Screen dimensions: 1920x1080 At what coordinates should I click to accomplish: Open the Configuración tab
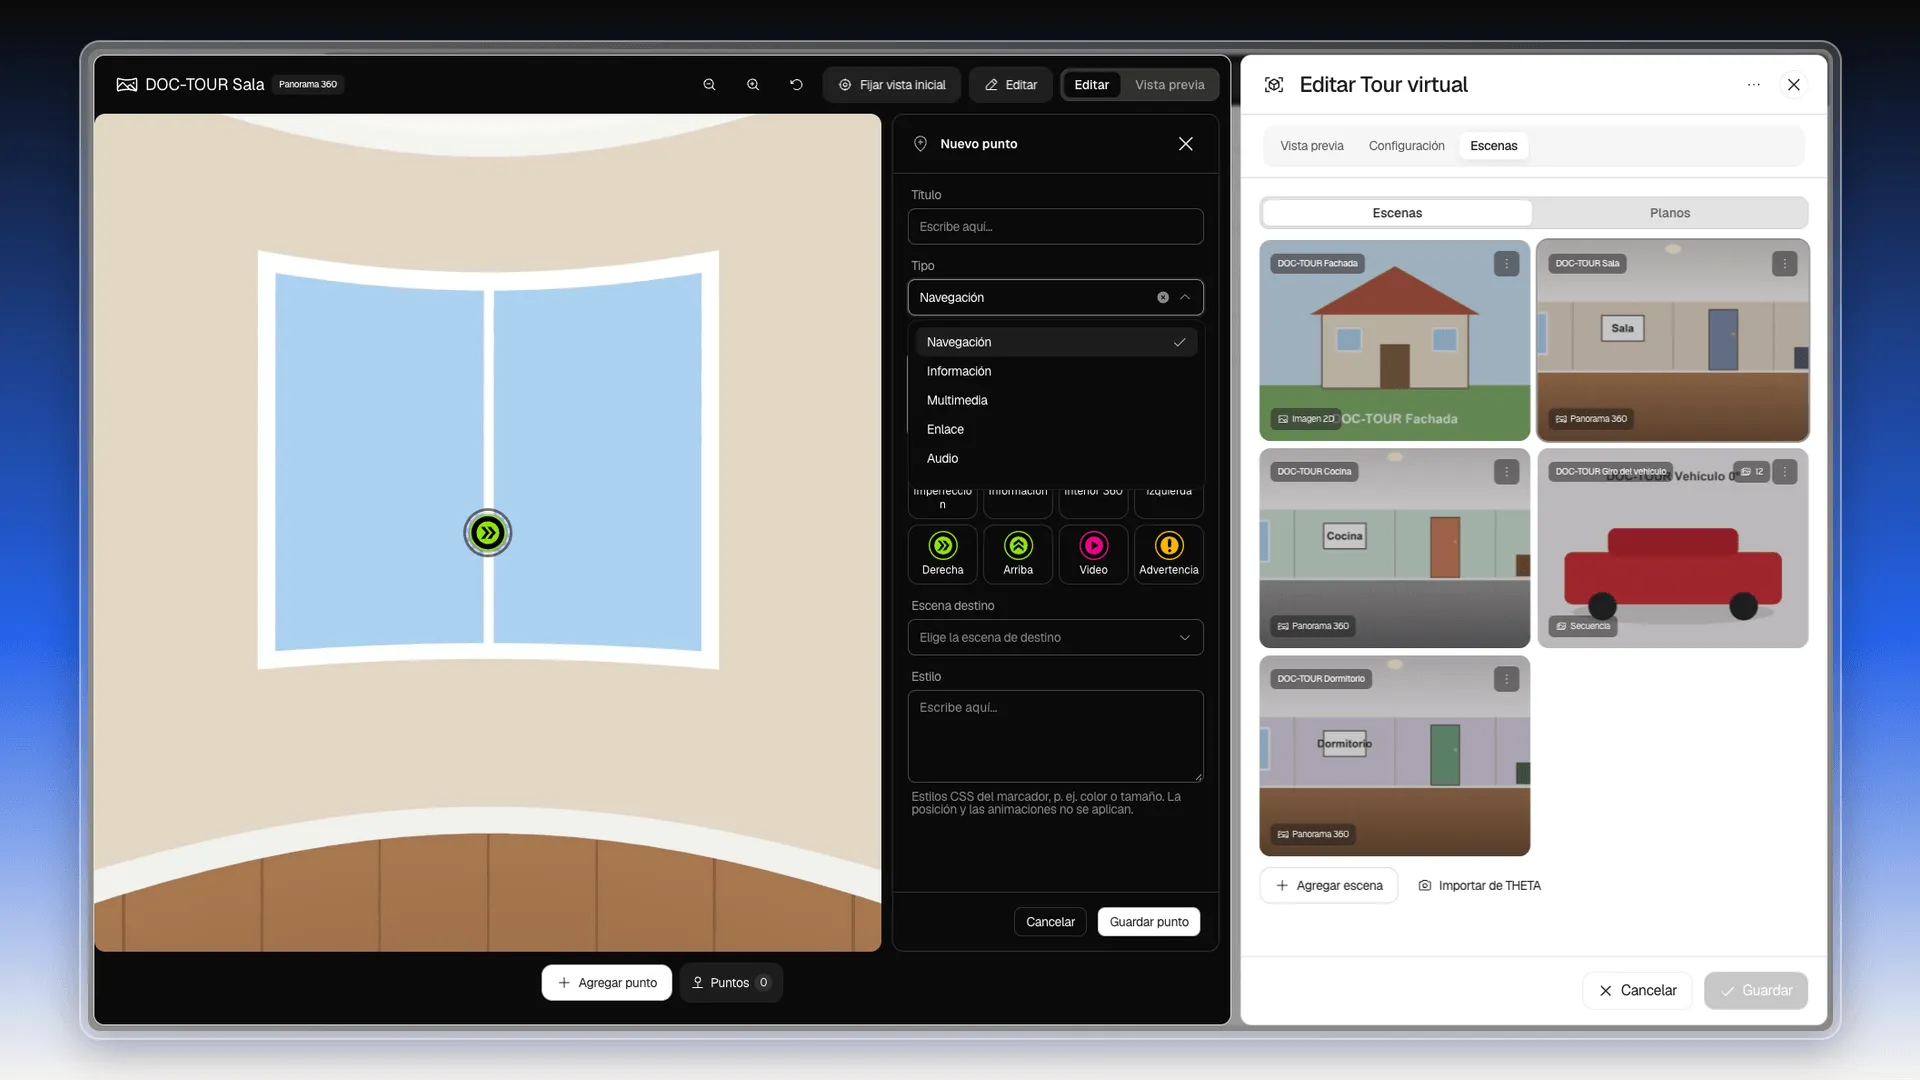click(1406, 146)
